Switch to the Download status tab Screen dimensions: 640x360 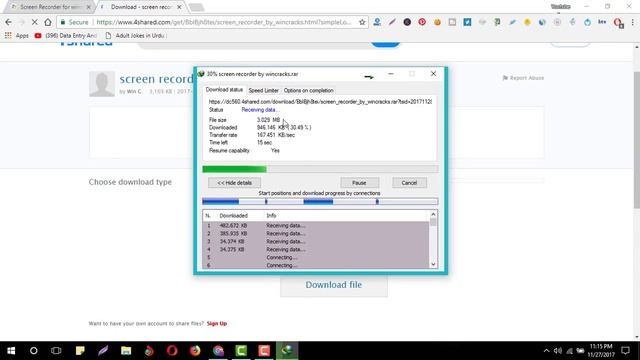click(224, 90)
